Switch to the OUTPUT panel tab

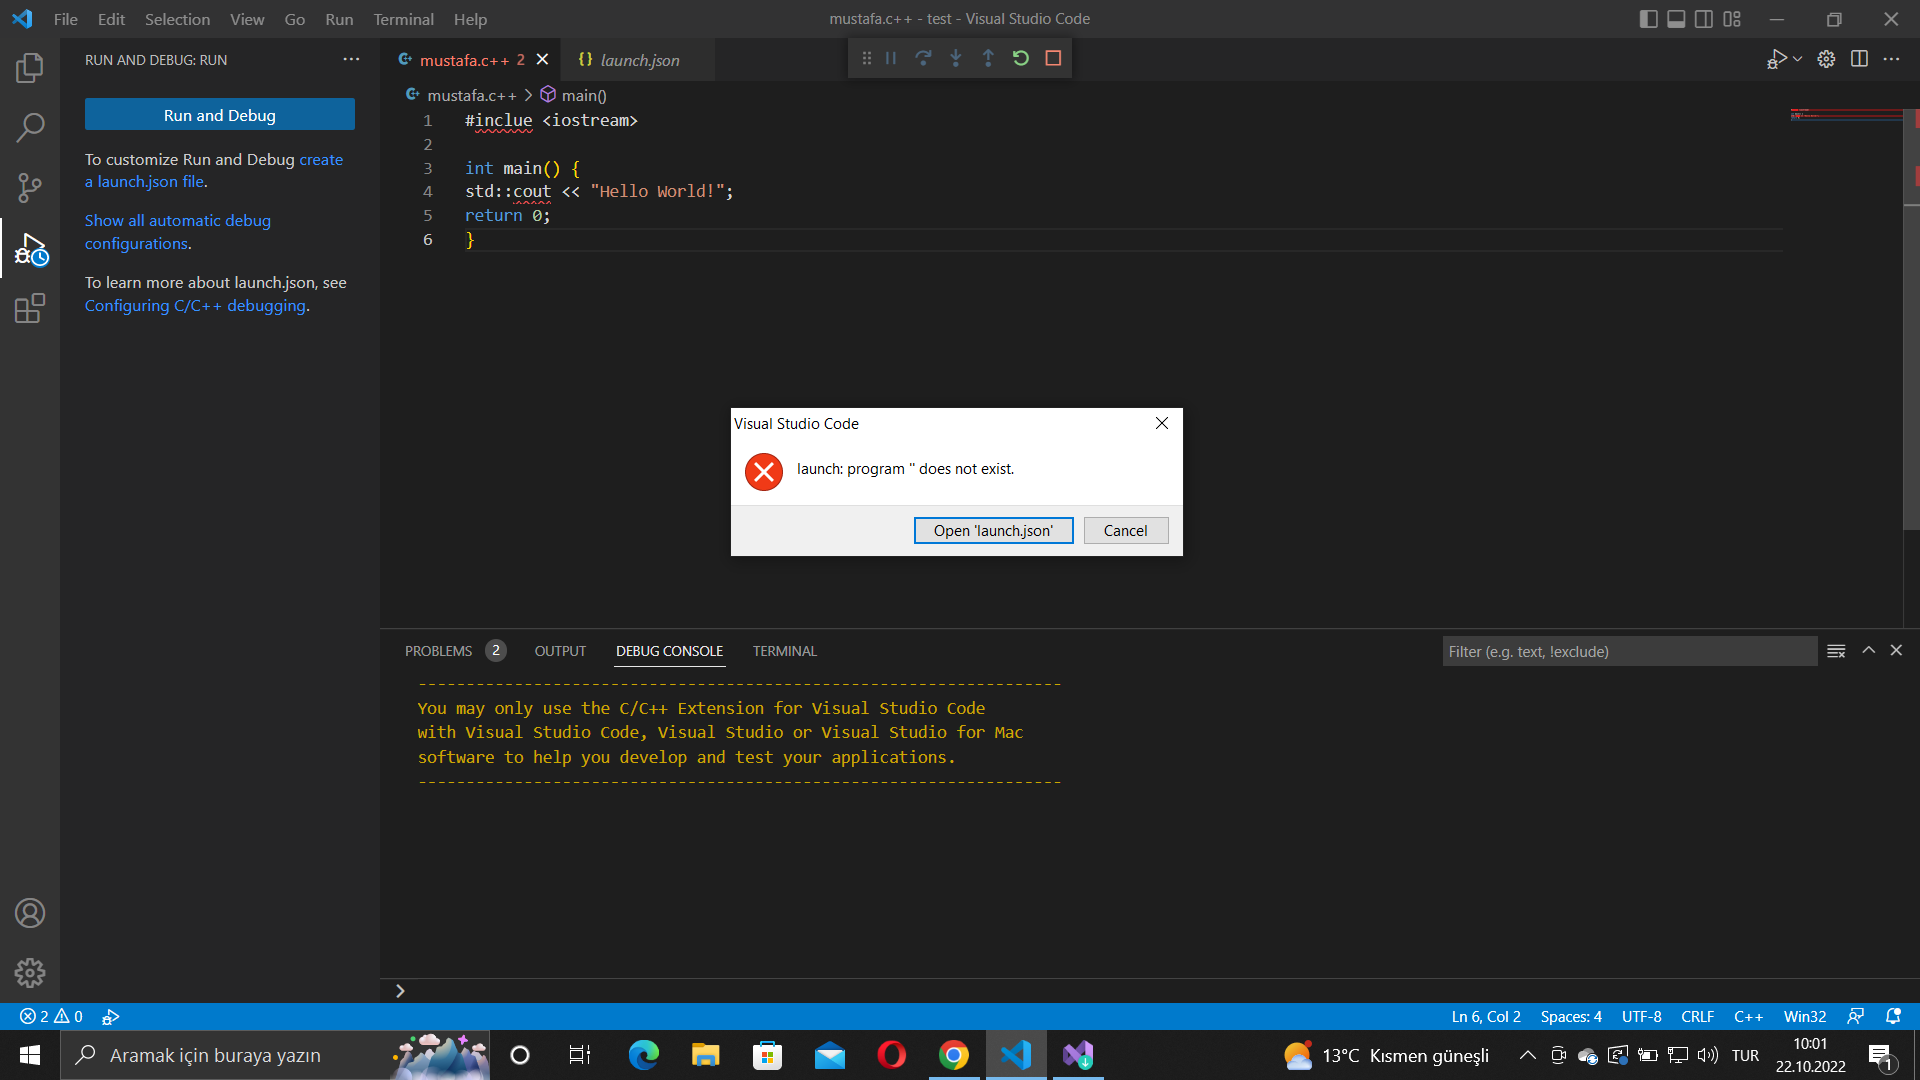pyautogui.click(x=560, y=651)
